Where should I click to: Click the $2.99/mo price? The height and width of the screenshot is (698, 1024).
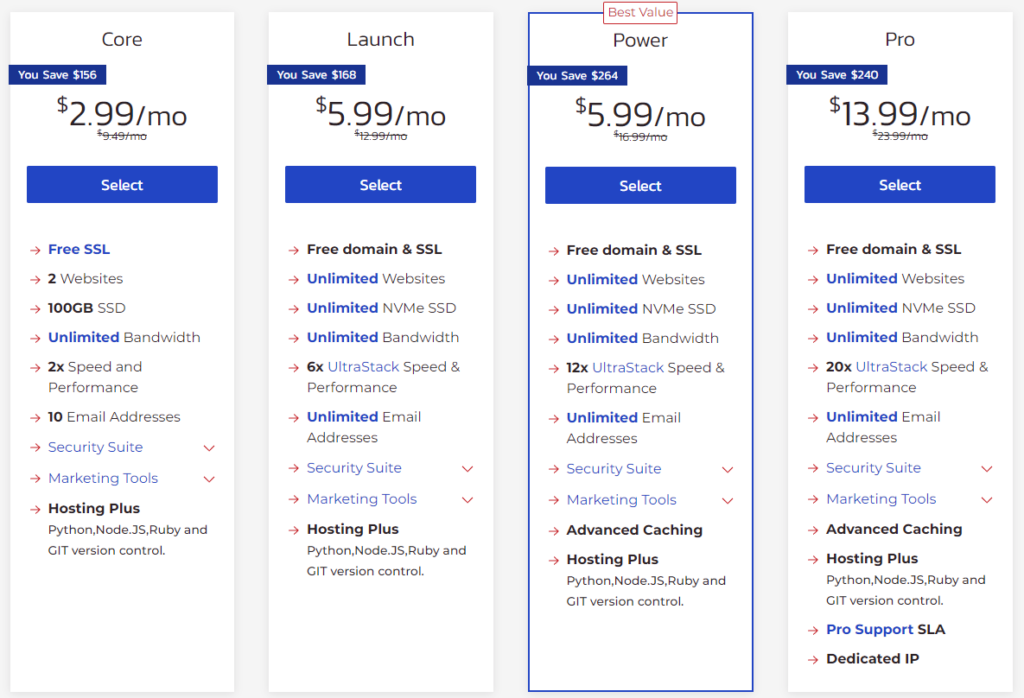point(122,112)
